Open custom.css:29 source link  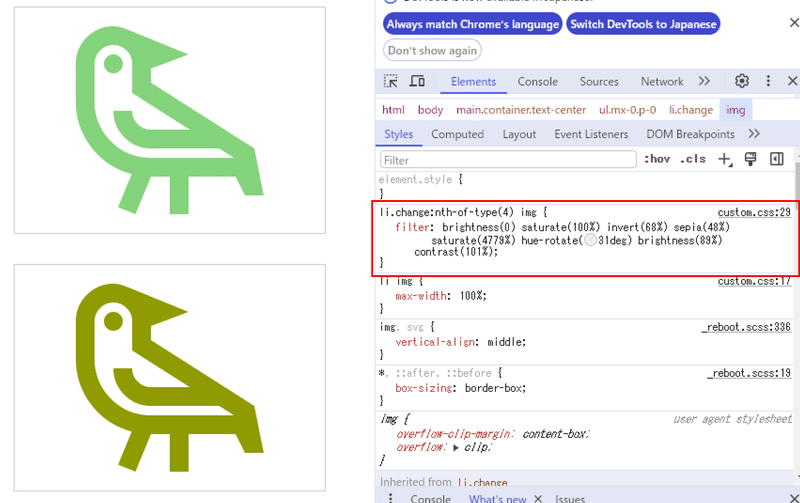click(754, 212)
